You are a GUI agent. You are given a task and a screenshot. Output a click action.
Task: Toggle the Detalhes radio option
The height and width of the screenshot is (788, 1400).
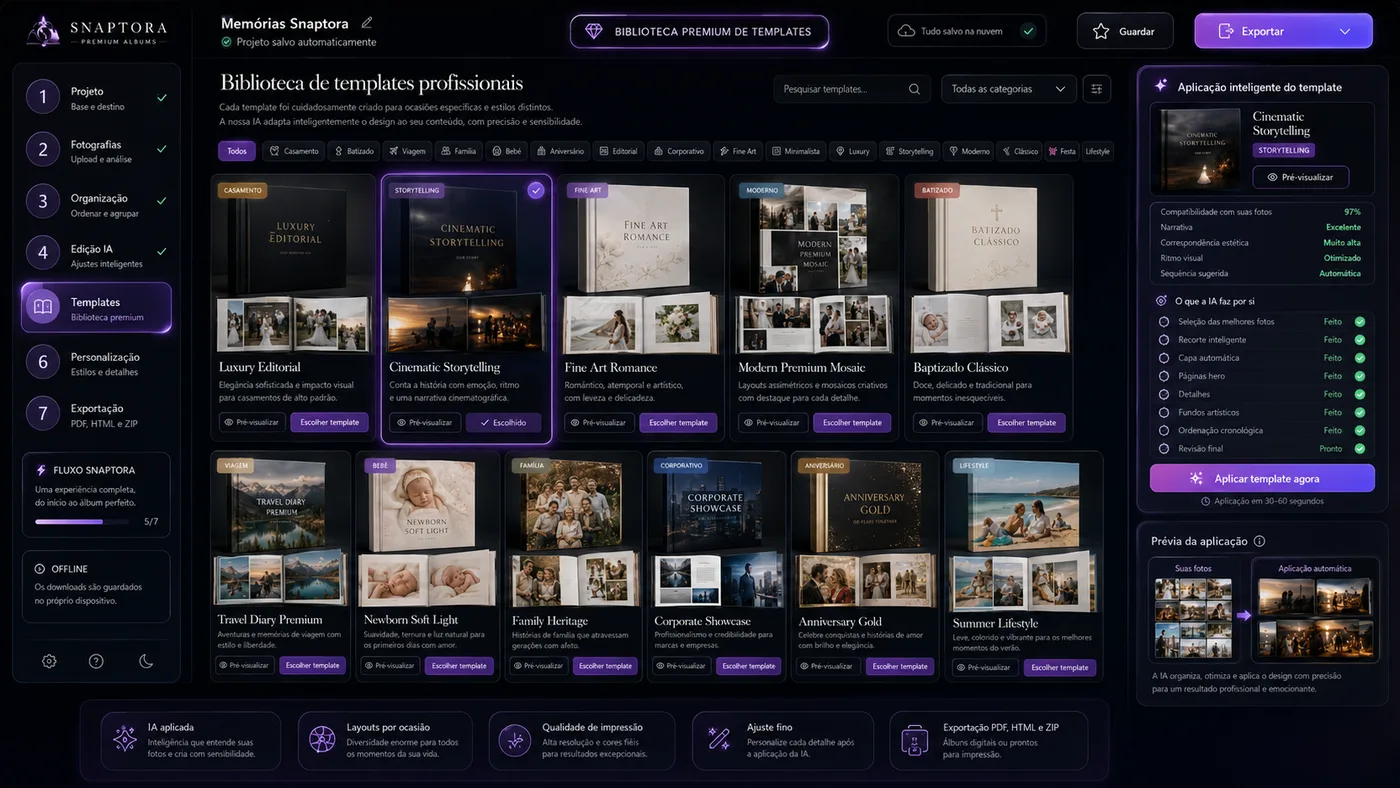(x=1163, y=394)
